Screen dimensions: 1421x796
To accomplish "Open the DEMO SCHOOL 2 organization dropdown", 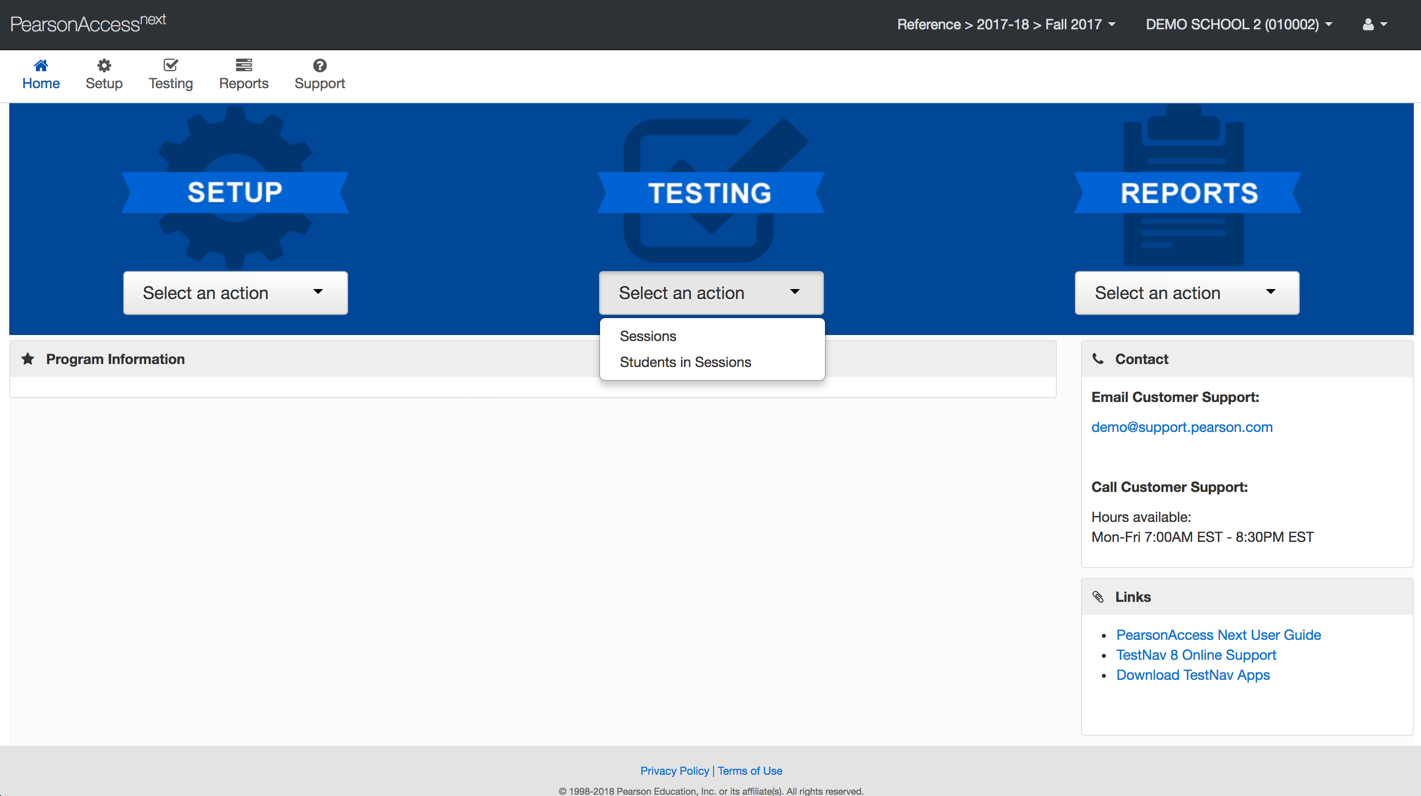I will [x=1238, y=24].
